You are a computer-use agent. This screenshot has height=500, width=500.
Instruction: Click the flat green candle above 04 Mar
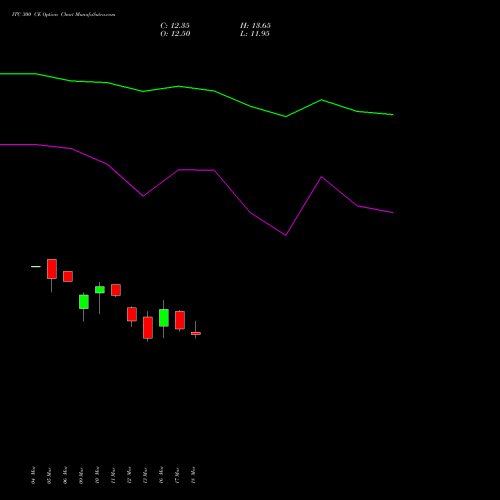coord(36,267)
